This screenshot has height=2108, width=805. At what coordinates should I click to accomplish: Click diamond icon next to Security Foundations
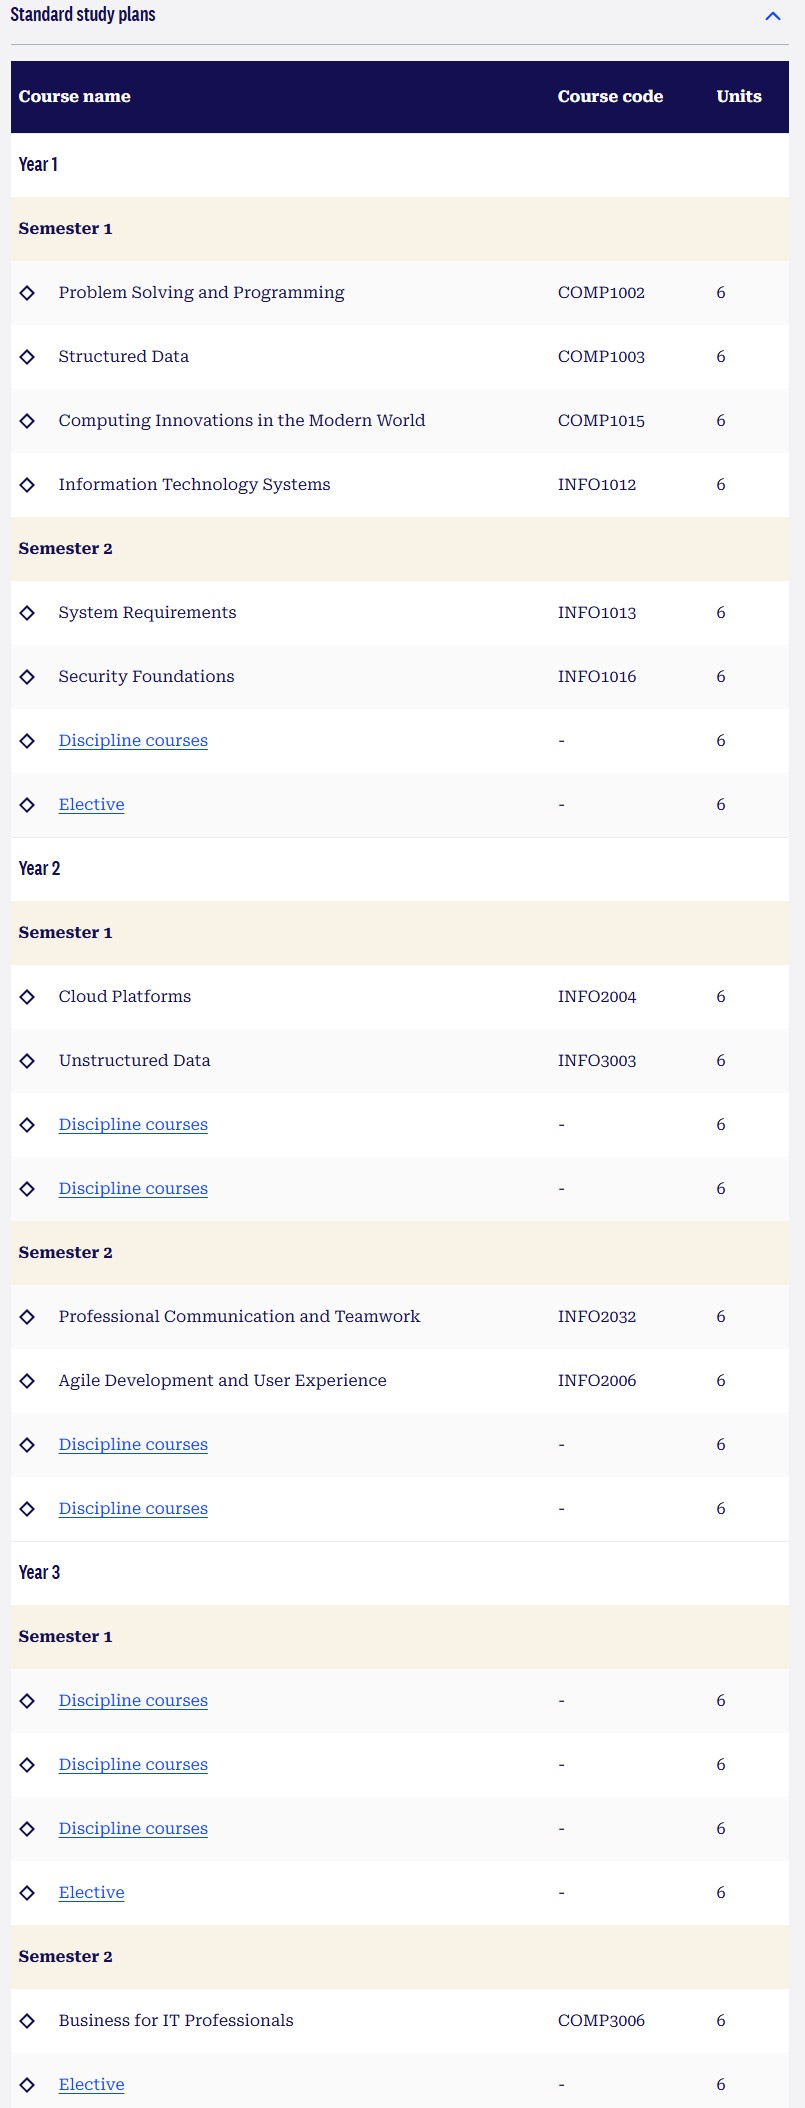coord(27,677)
